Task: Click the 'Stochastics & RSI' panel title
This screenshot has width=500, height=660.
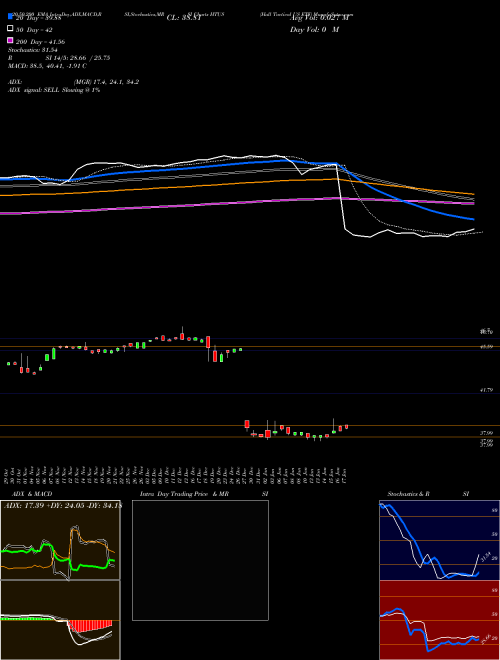Action: tap(428, 494)
